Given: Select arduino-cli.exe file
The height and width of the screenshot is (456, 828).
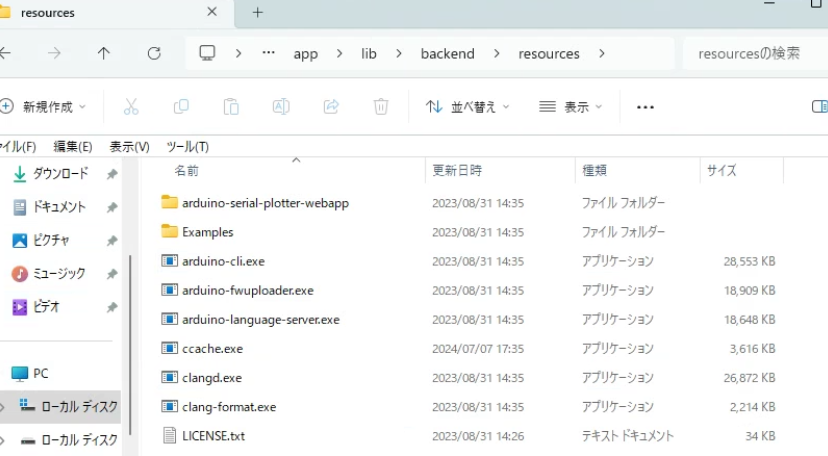Looking at the screenshot, I should point(223,261).
